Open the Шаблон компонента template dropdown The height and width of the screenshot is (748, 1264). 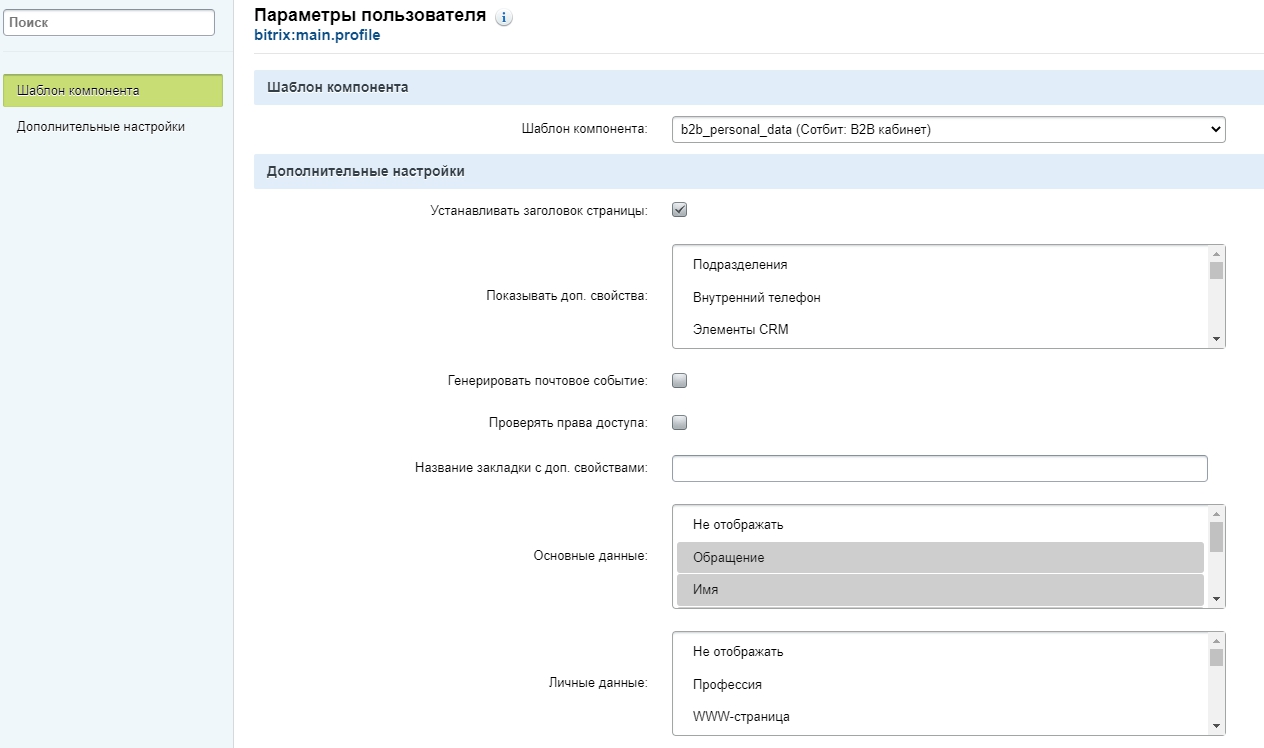coord(949,129)
